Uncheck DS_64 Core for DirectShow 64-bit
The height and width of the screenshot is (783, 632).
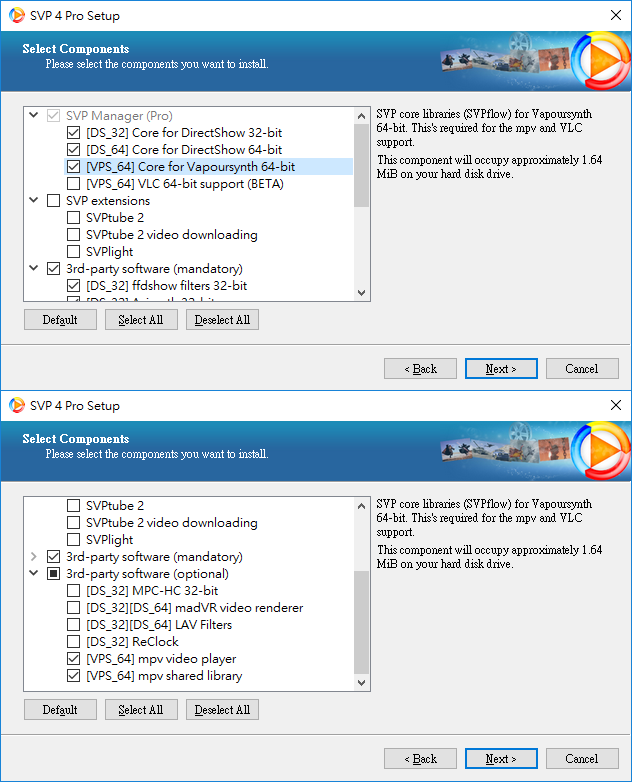click(73, 150)
